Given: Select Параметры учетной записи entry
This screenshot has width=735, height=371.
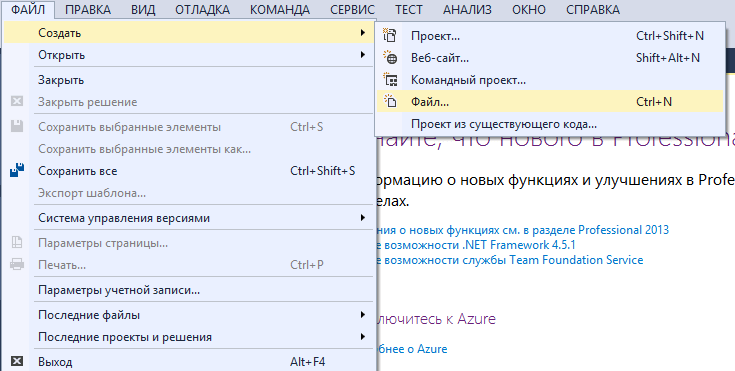Looking at the screenshot, I should (x=189, y=290).
